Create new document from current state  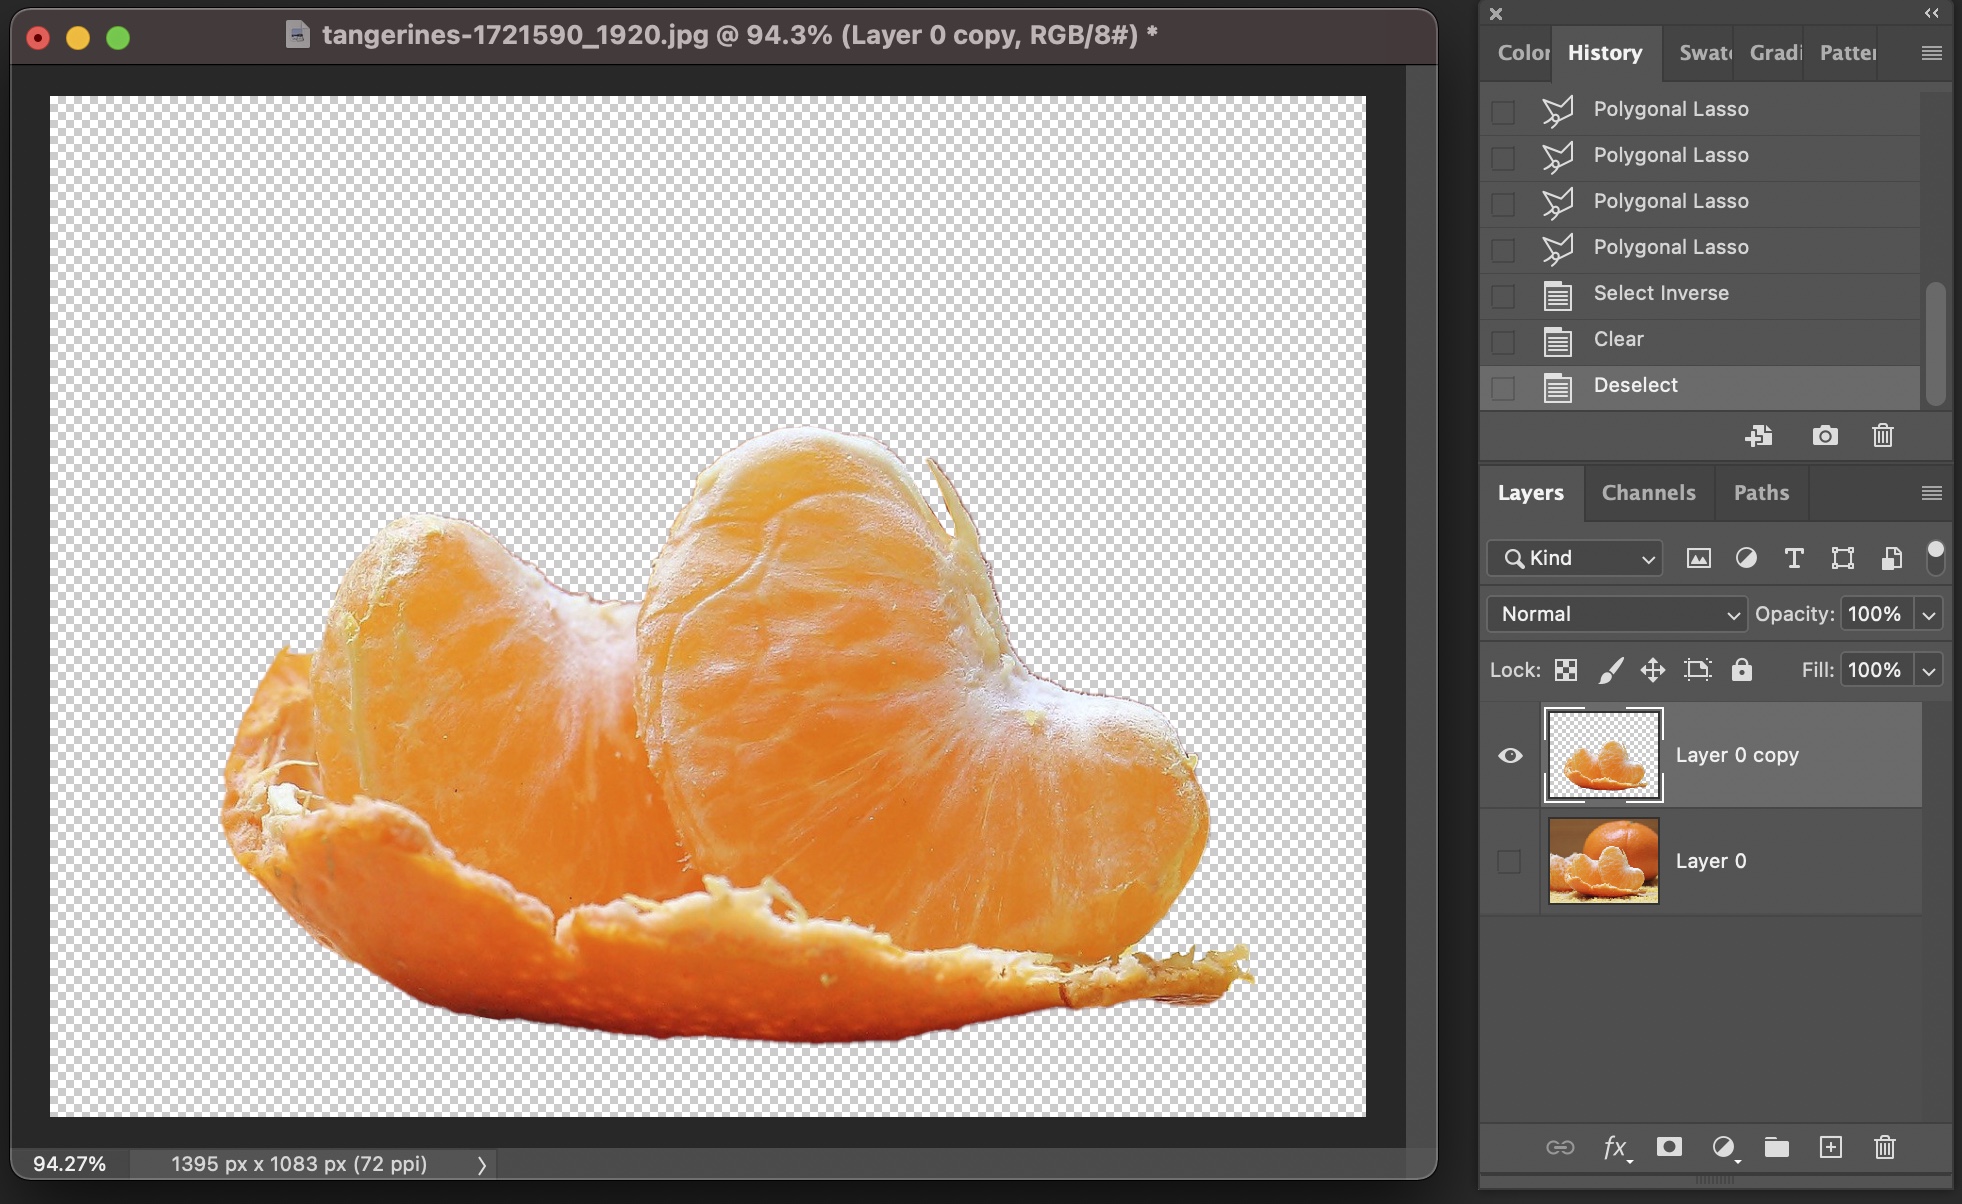click(x=1759, y=436)
